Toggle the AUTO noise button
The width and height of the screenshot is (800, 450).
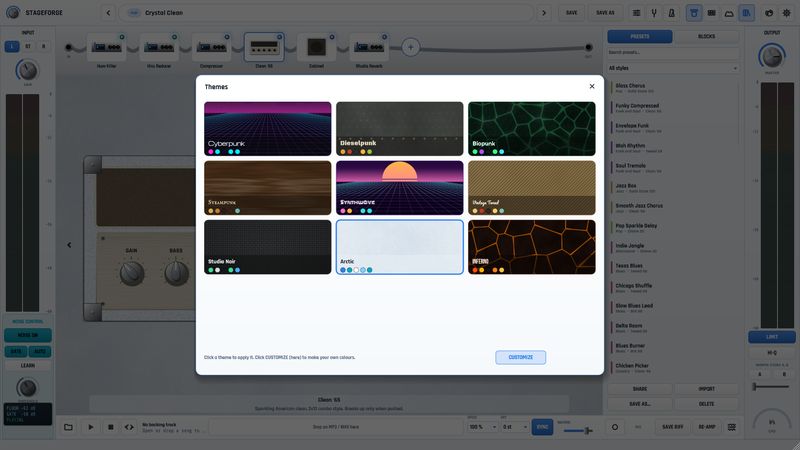[40, 352]
